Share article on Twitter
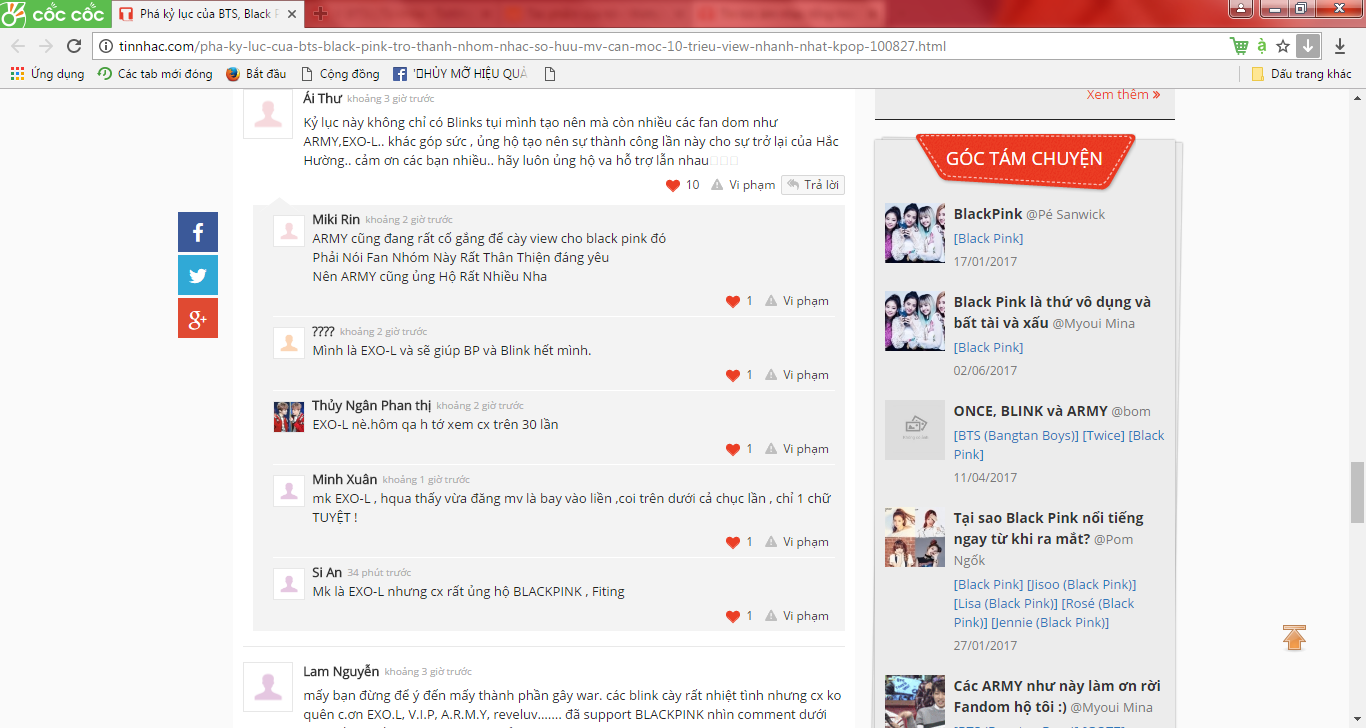 tap(198, 275)
